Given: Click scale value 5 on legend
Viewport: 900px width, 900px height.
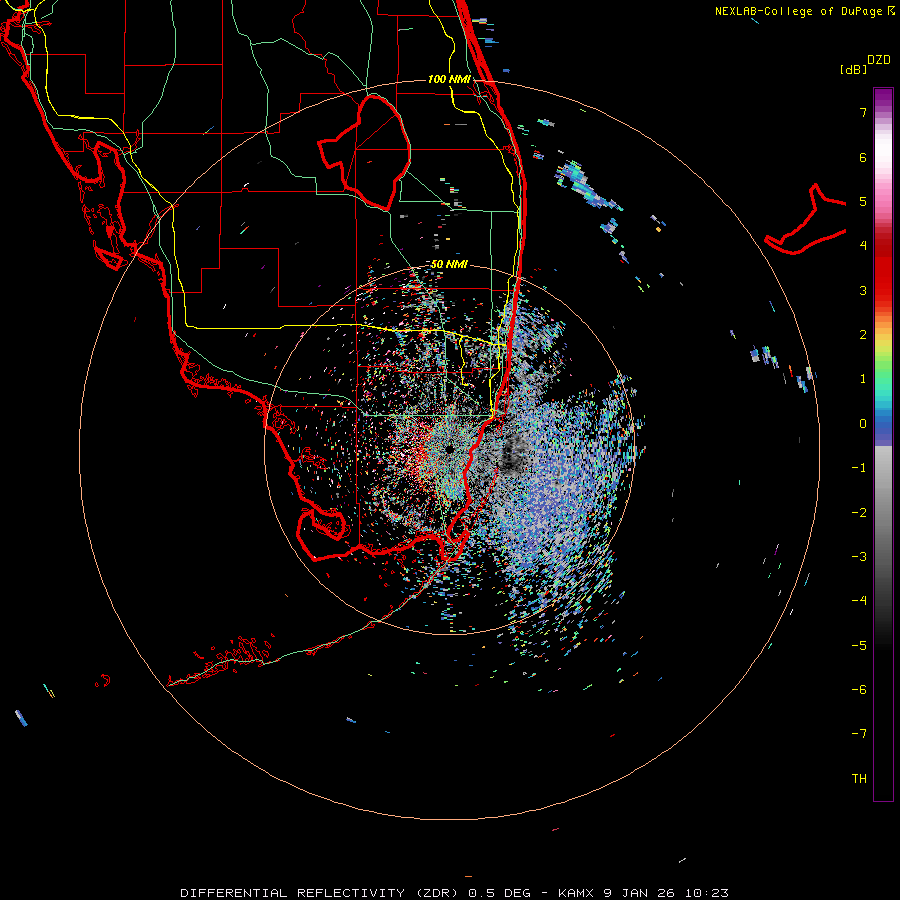Looking at the screenshot, I should [863, 201].
